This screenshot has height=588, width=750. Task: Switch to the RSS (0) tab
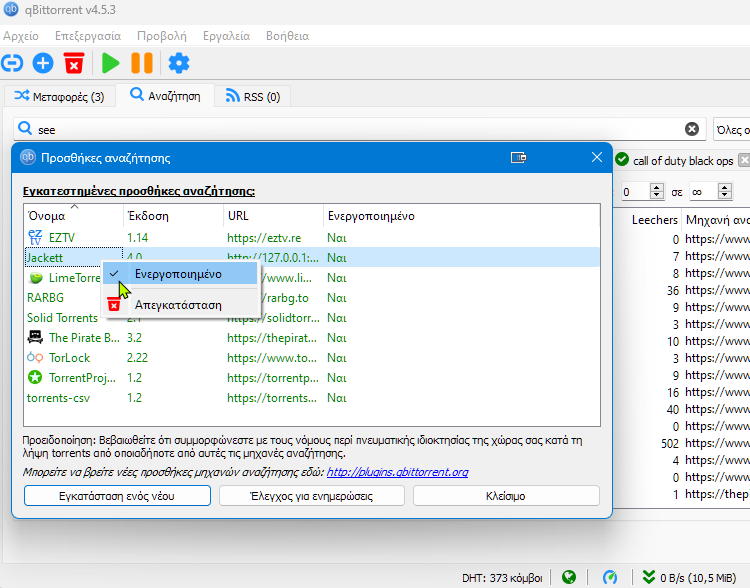(x=253, y=97)
